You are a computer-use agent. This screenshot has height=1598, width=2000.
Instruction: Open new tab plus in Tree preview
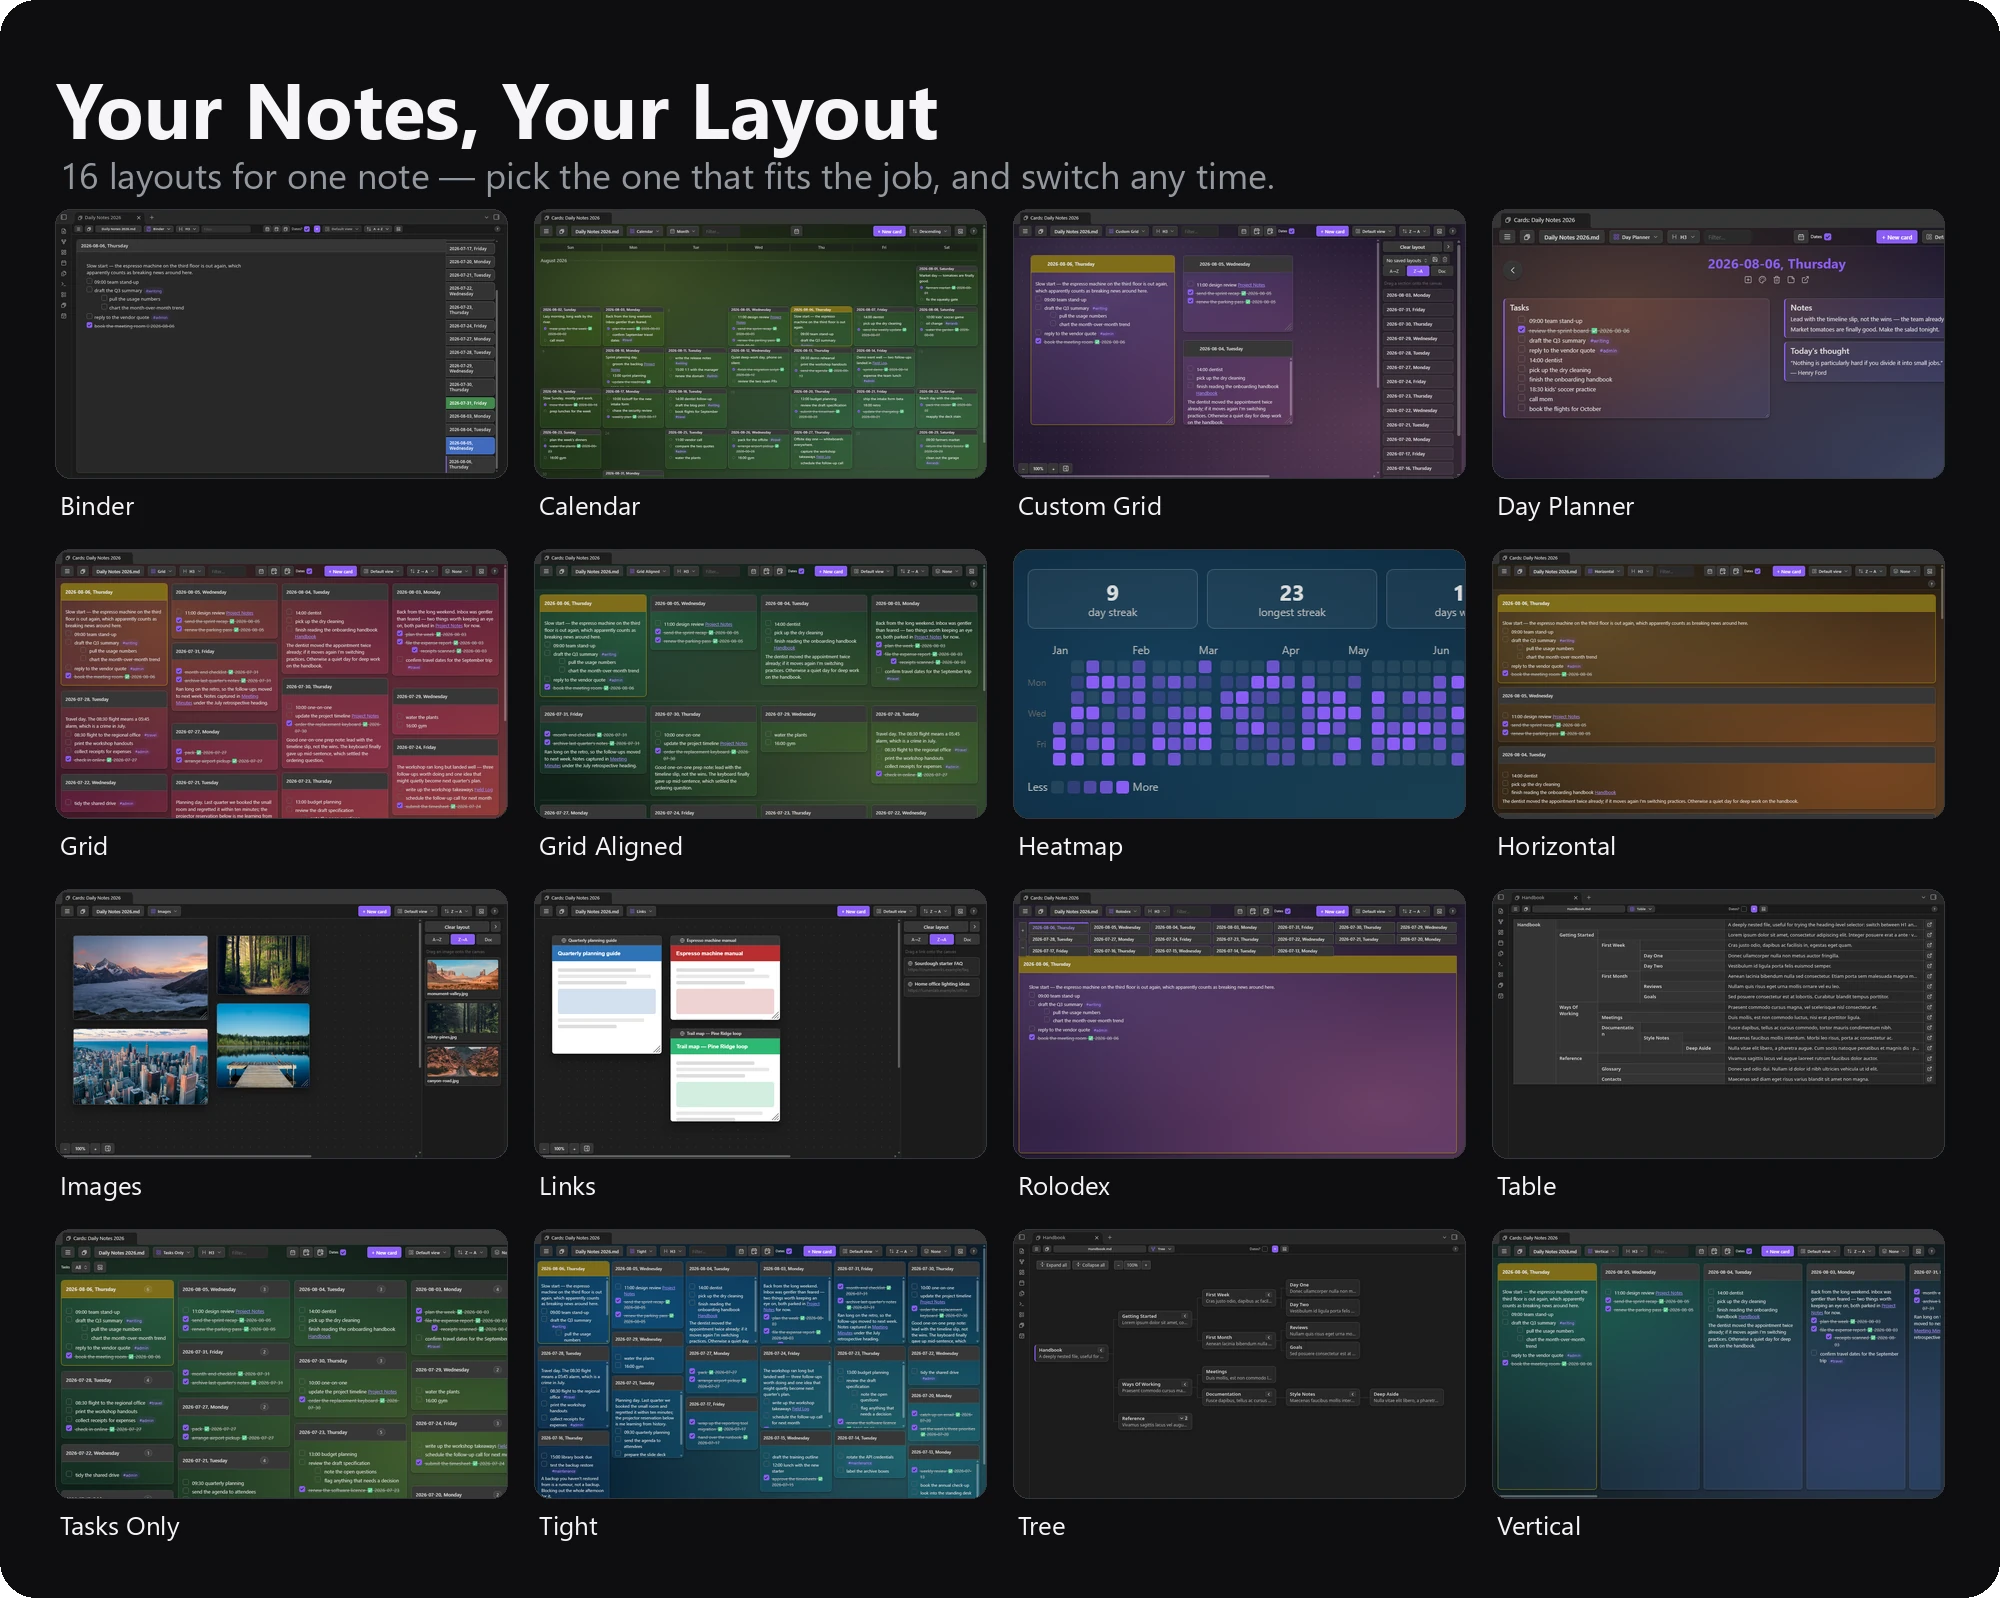[x=1110, y=1237]
